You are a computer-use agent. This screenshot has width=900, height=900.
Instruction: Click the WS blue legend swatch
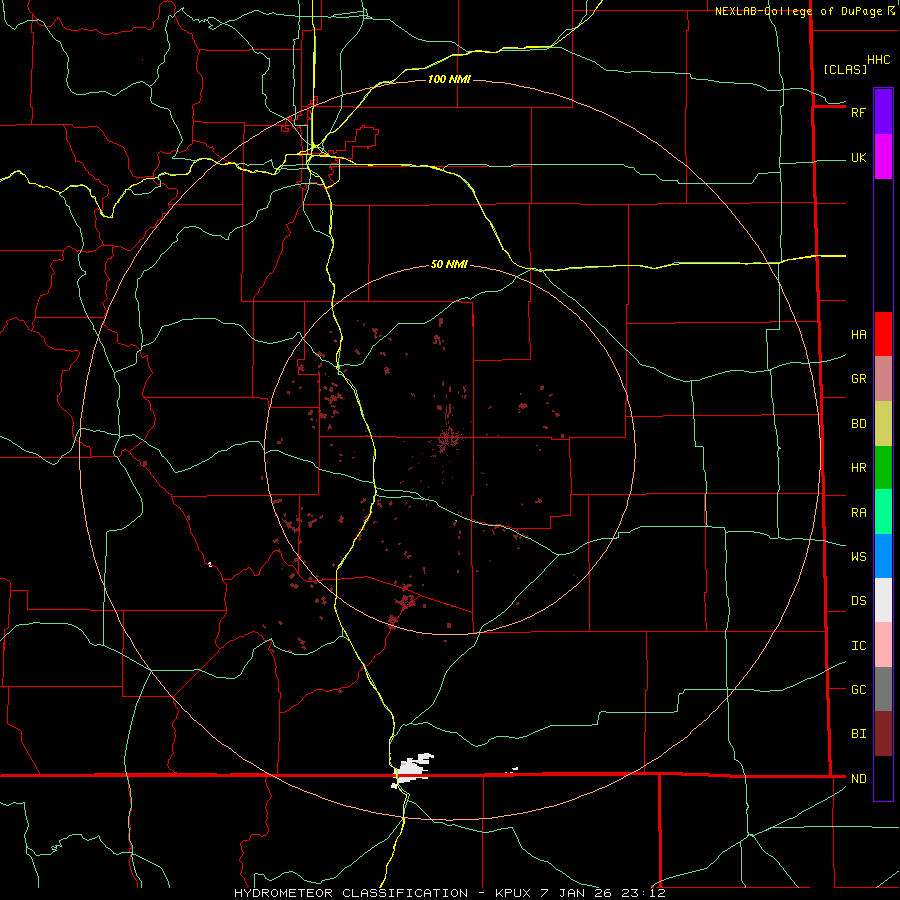[x=883, y=556]
